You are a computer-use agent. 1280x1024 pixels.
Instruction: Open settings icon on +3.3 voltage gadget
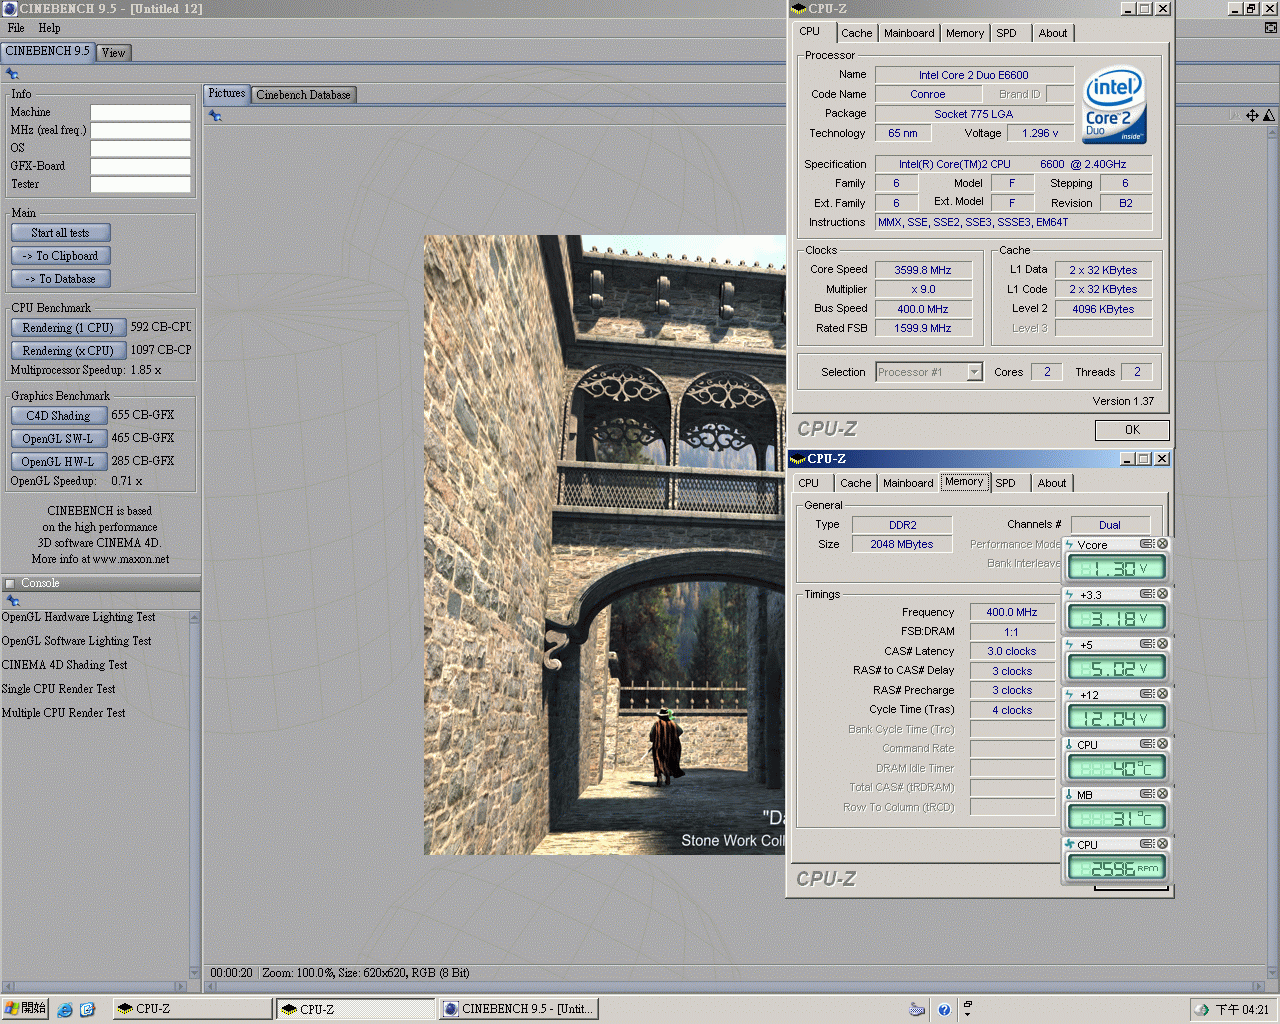[1147, 594]
